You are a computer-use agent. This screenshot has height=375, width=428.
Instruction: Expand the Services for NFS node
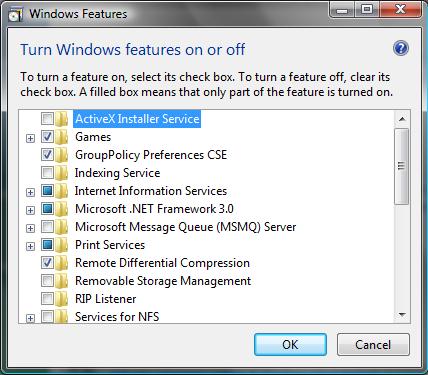tap(30, 318)
